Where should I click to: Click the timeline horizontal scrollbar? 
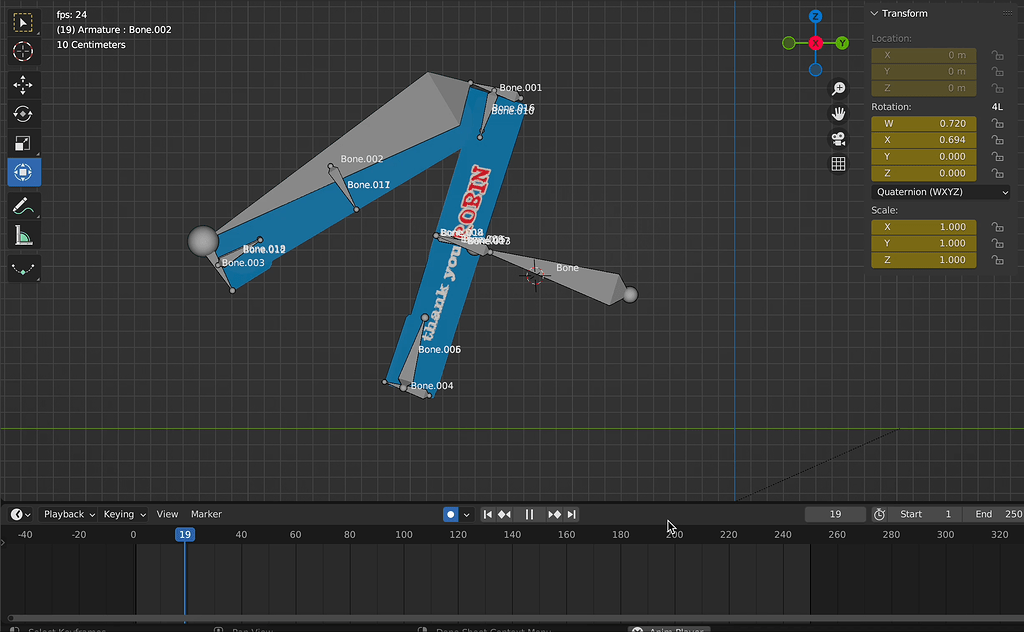click(x=516, y=618)
